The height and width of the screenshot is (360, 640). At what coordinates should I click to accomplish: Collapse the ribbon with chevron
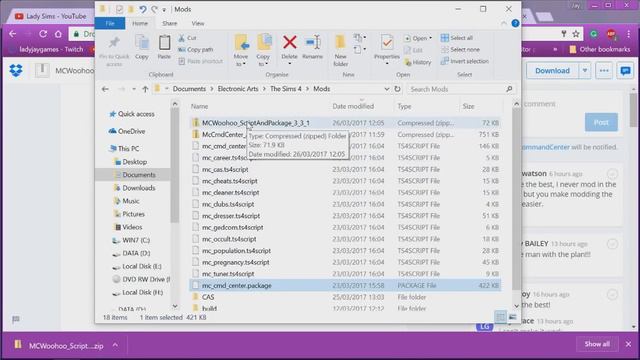point(503,23)
